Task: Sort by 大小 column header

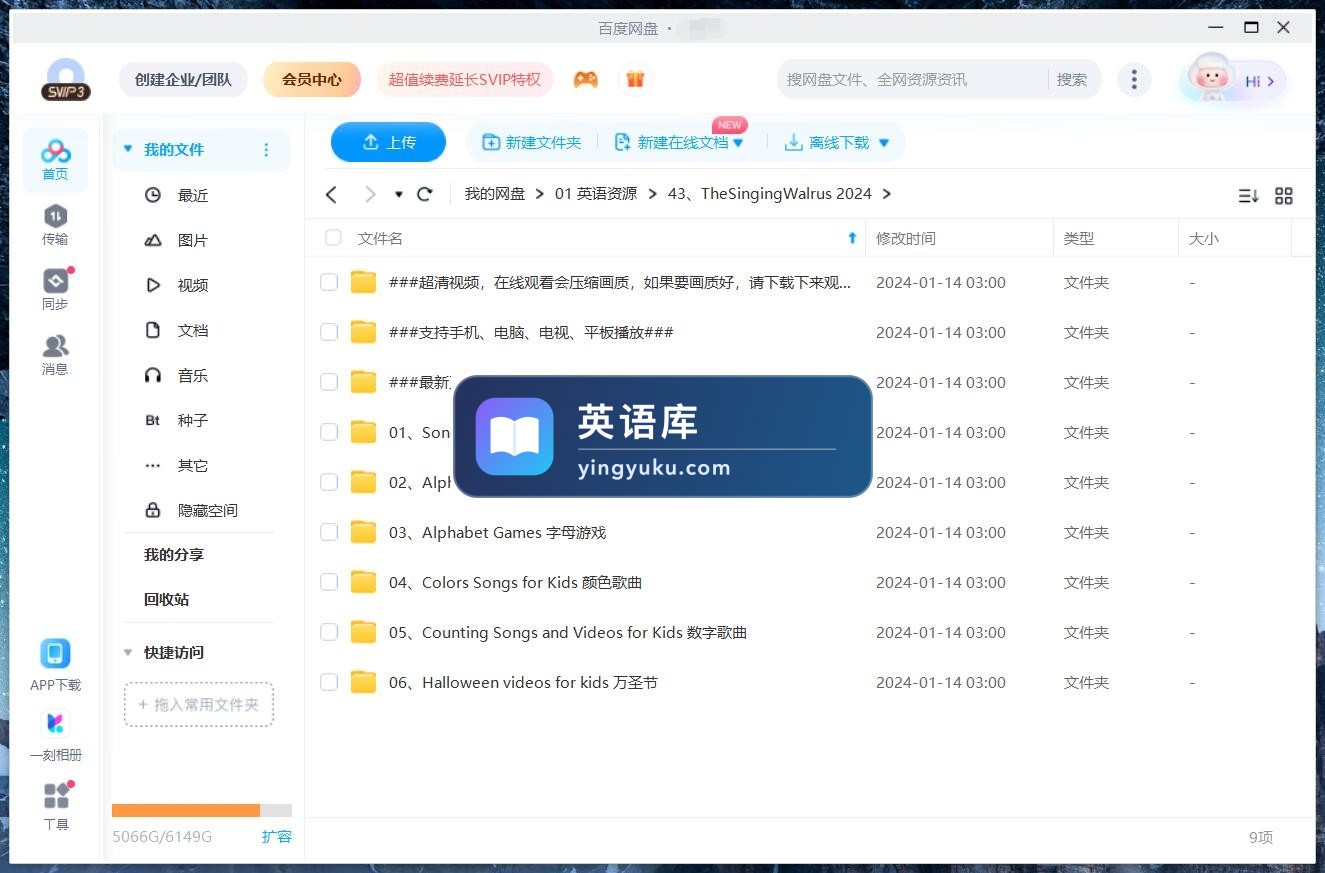Action: (1204, 238)
